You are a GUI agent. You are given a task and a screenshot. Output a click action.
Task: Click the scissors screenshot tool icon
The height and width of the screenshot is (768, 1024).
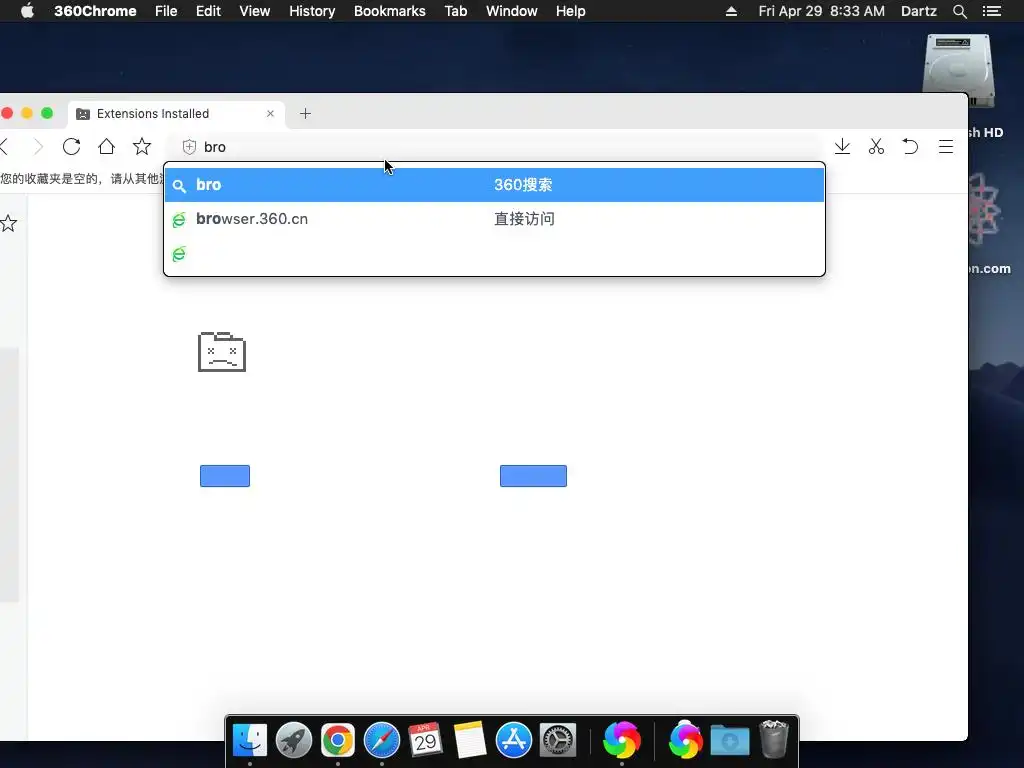(876, 146)
